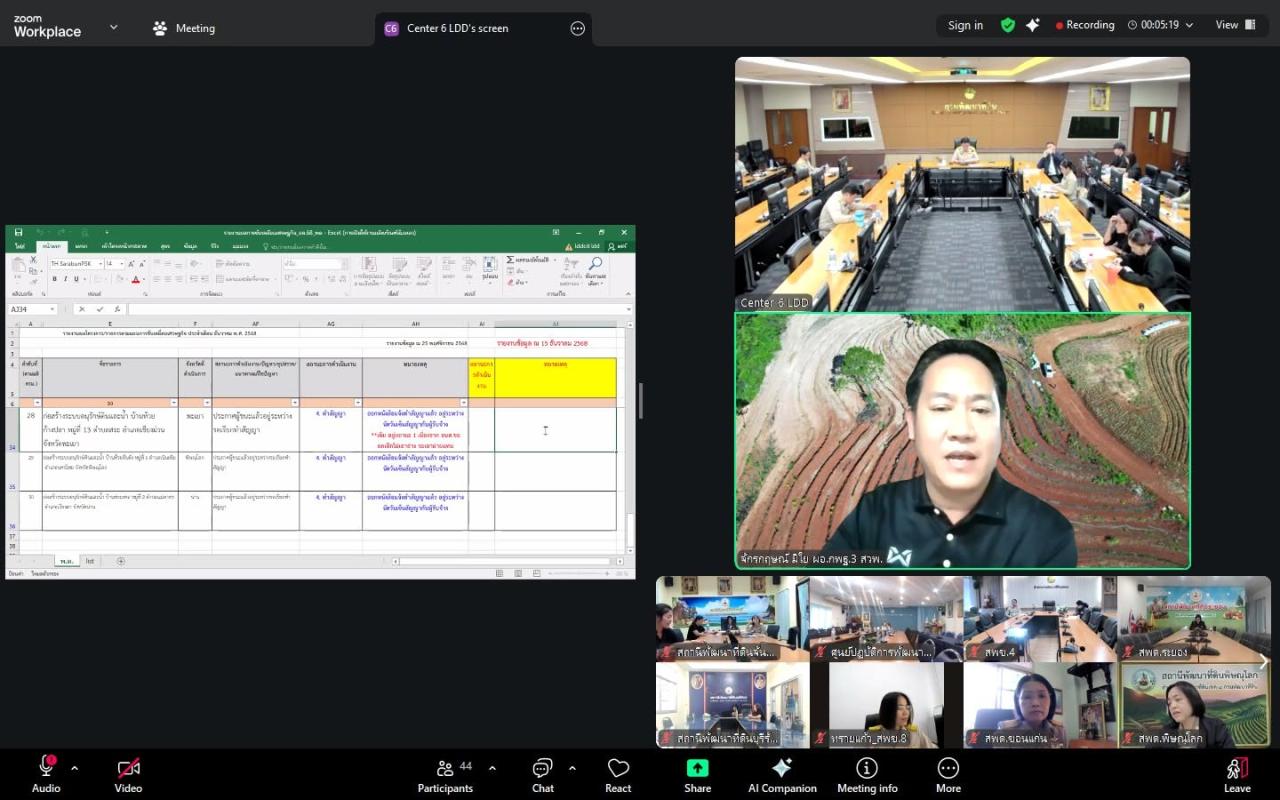
Task: Open options for Center 6 LDD's screen tab
Action: coord(577,28)
